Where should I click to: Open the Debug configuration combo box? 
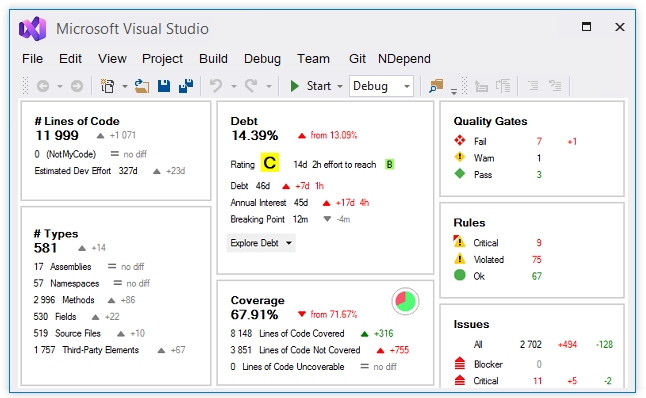[x=382, y=86]
